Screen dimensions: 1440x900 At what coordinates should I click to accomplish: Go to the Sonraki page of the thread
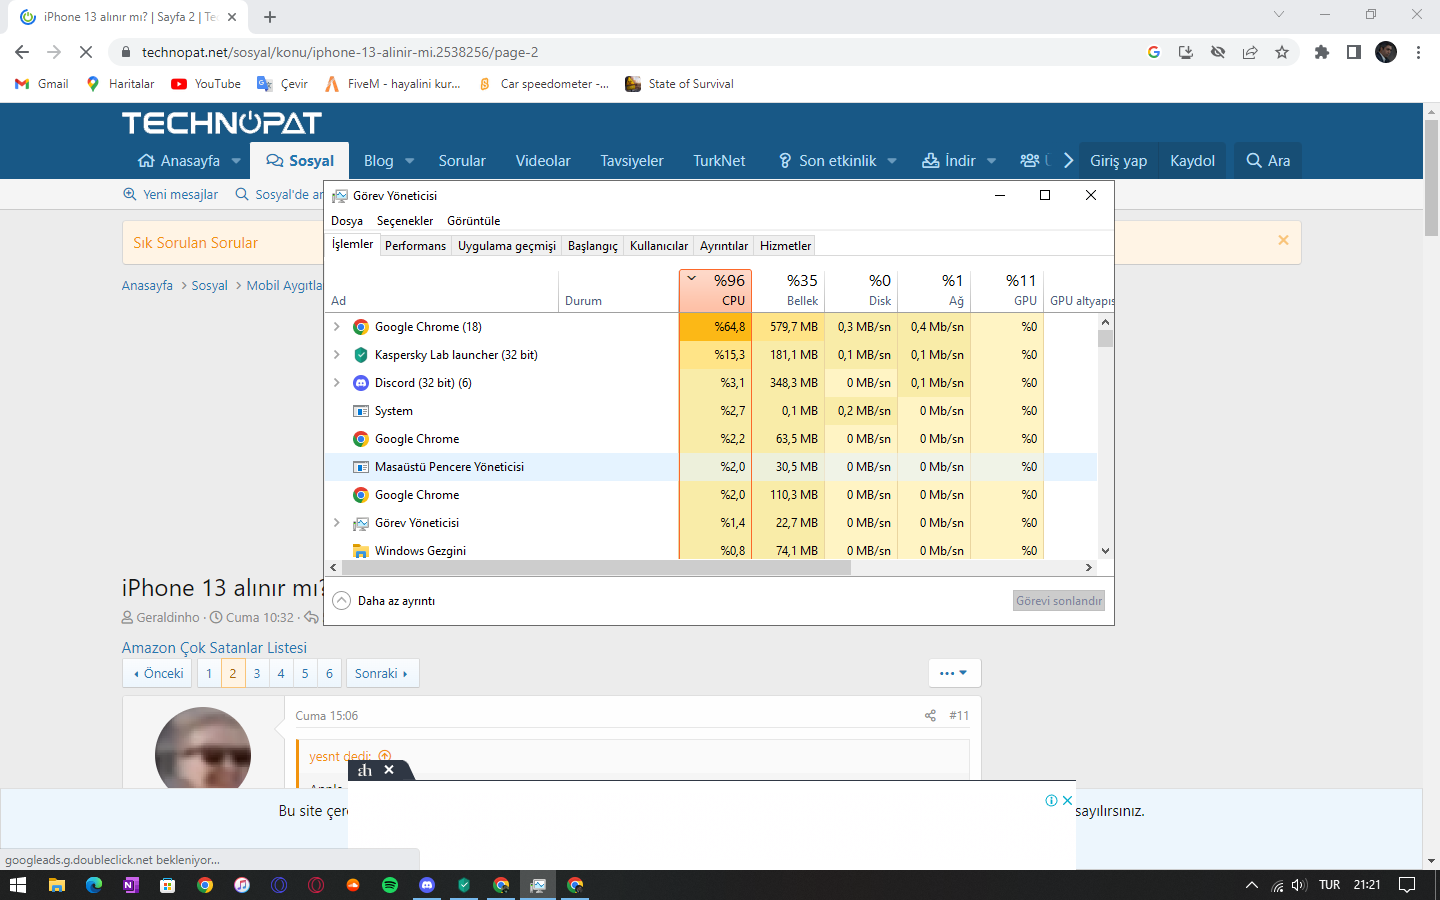pos(382,673)
